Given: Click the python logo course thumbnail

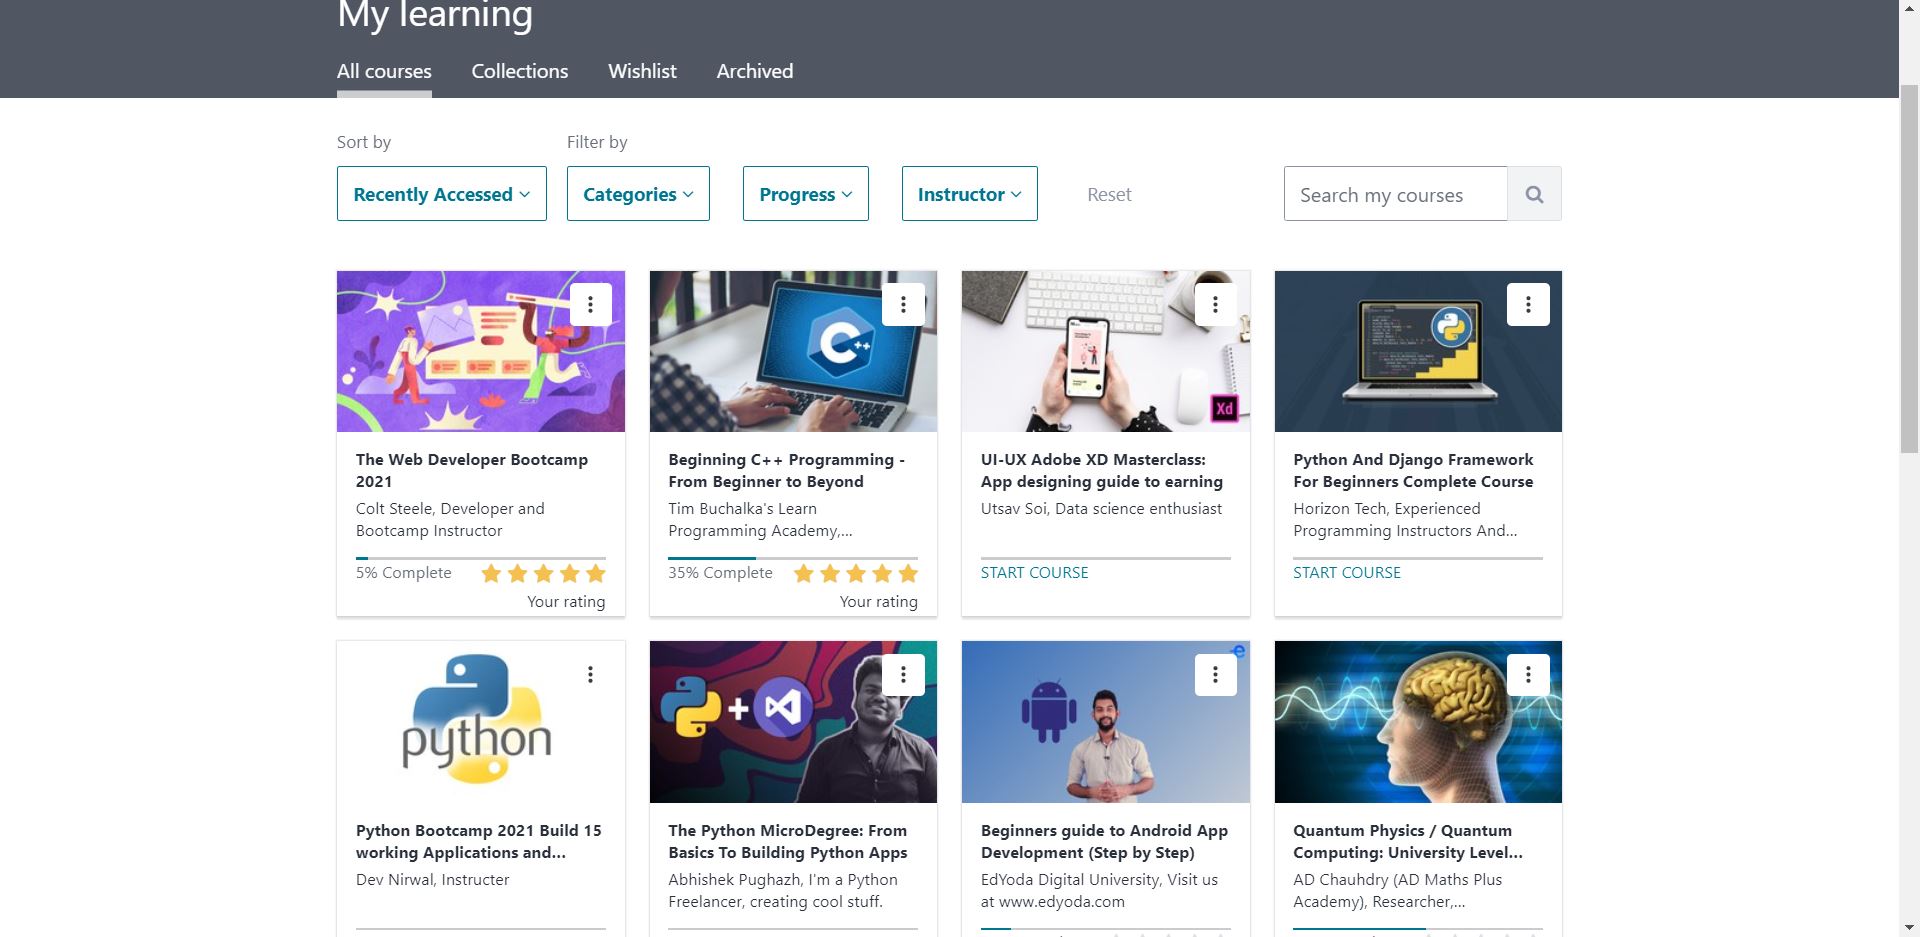Looking at the screenshot, I should coord(481,722).
